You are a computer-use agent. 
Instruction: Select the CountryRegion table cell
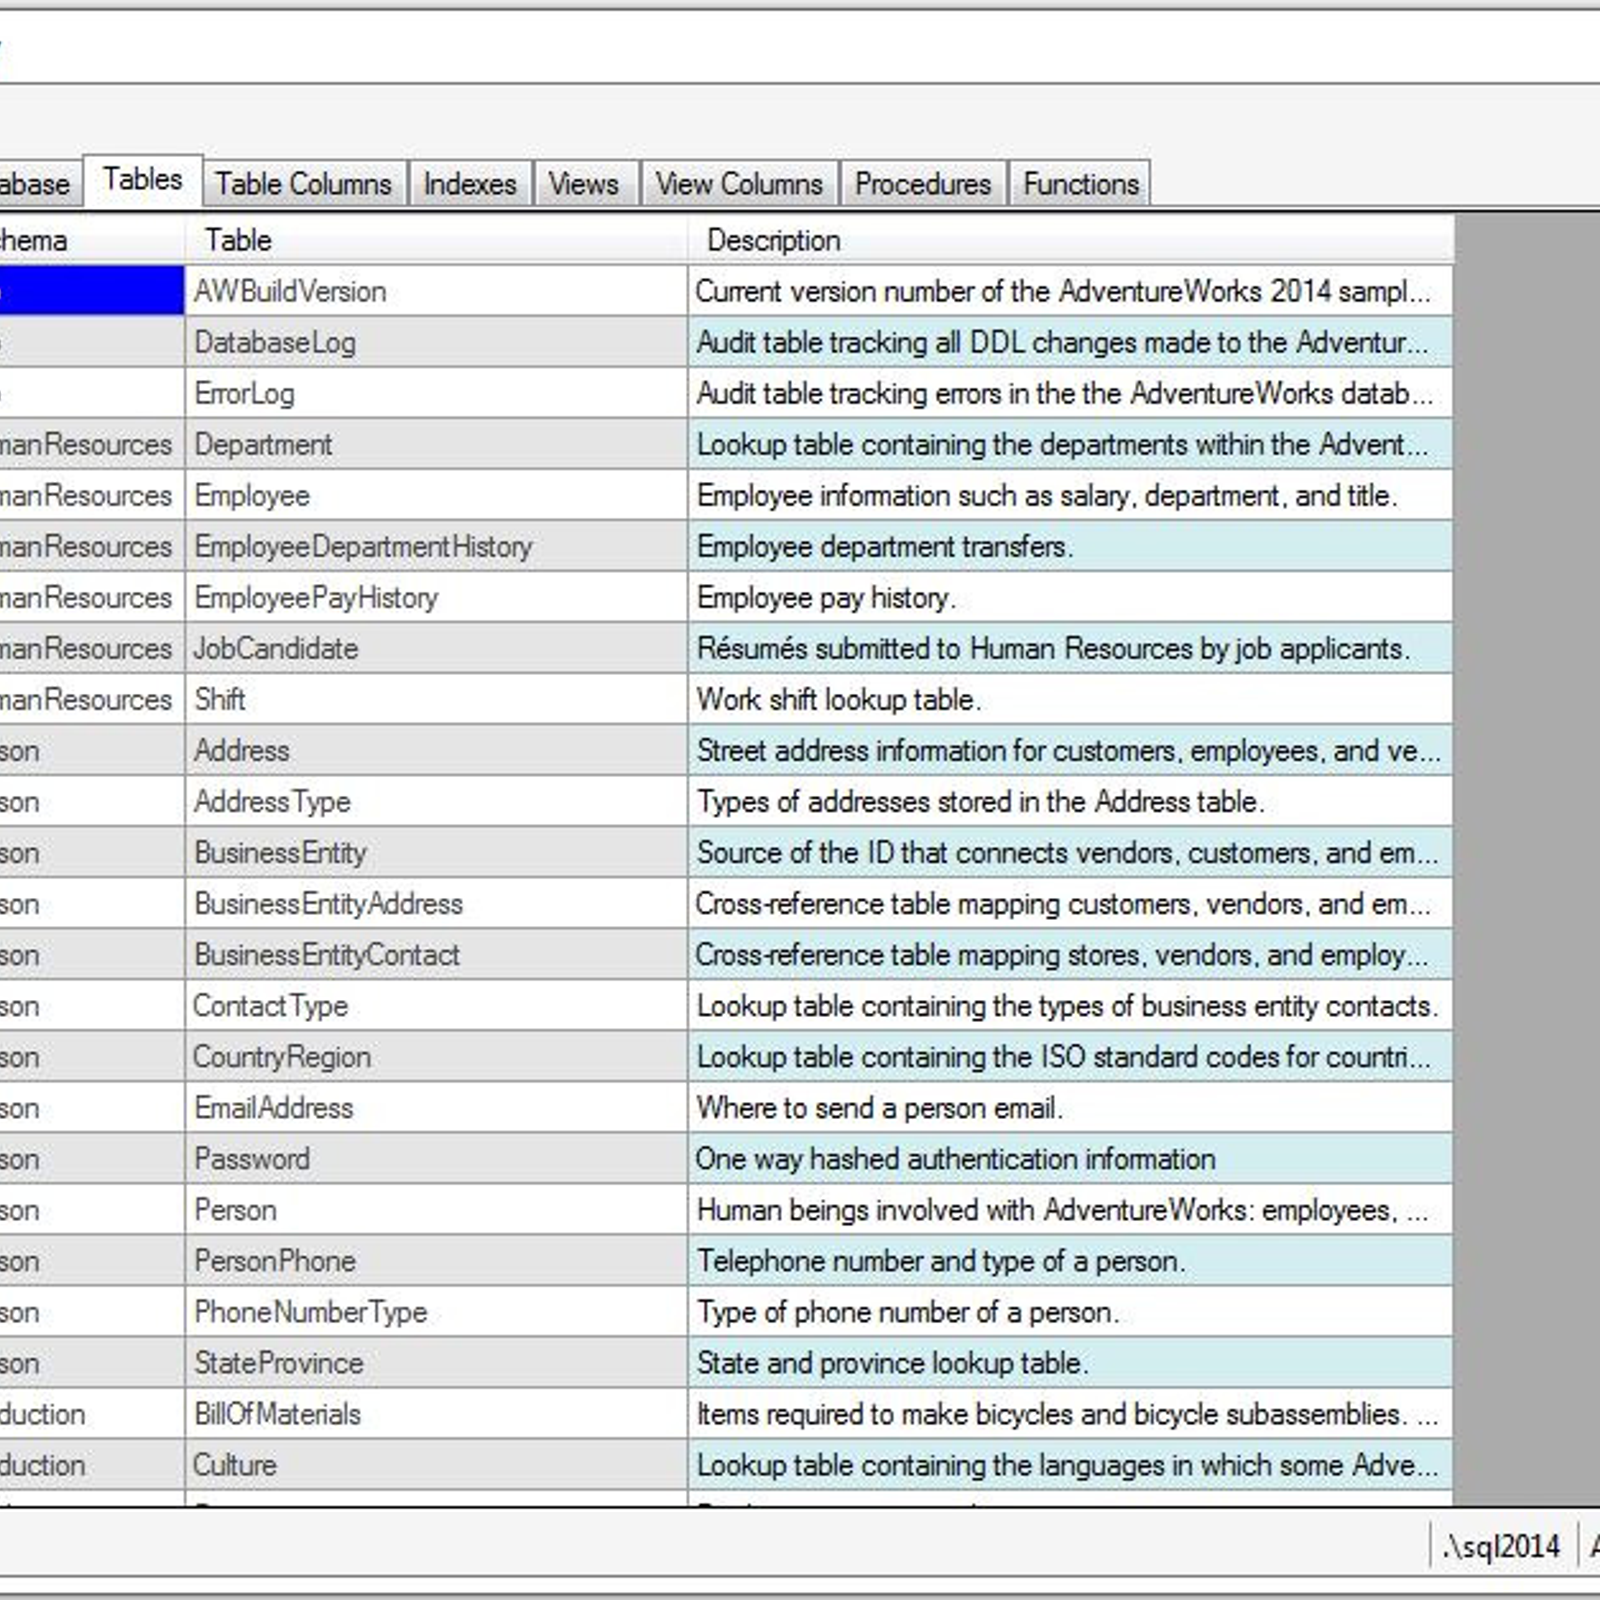436,1056
